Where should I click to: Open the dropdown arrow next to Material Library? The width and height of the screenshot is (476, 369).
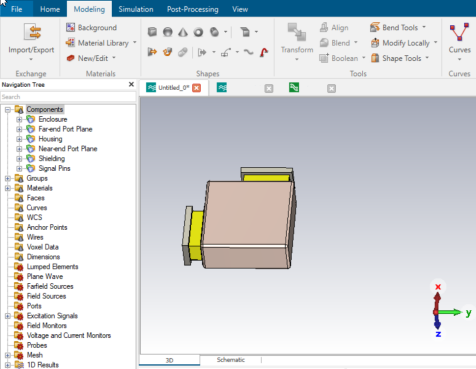[x=135, y=43]
